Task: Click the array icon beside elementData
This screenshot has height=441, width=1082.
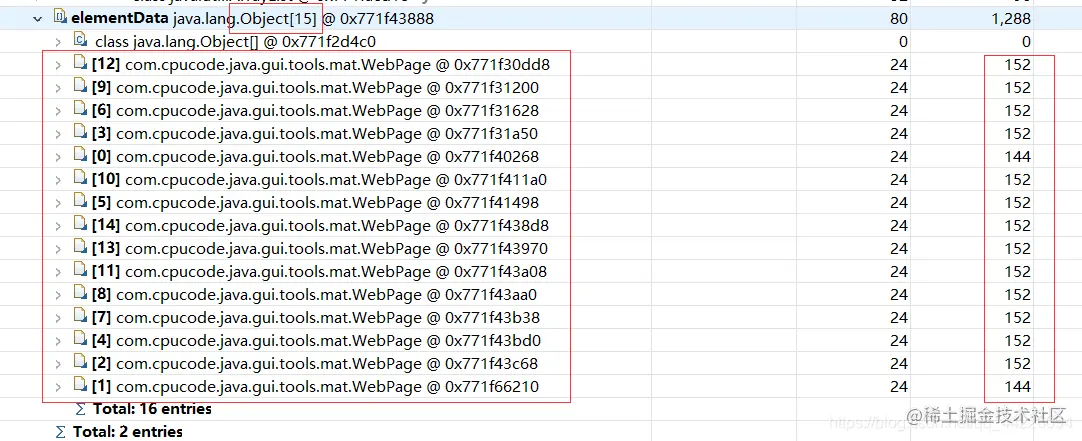Action: [60, 19]
